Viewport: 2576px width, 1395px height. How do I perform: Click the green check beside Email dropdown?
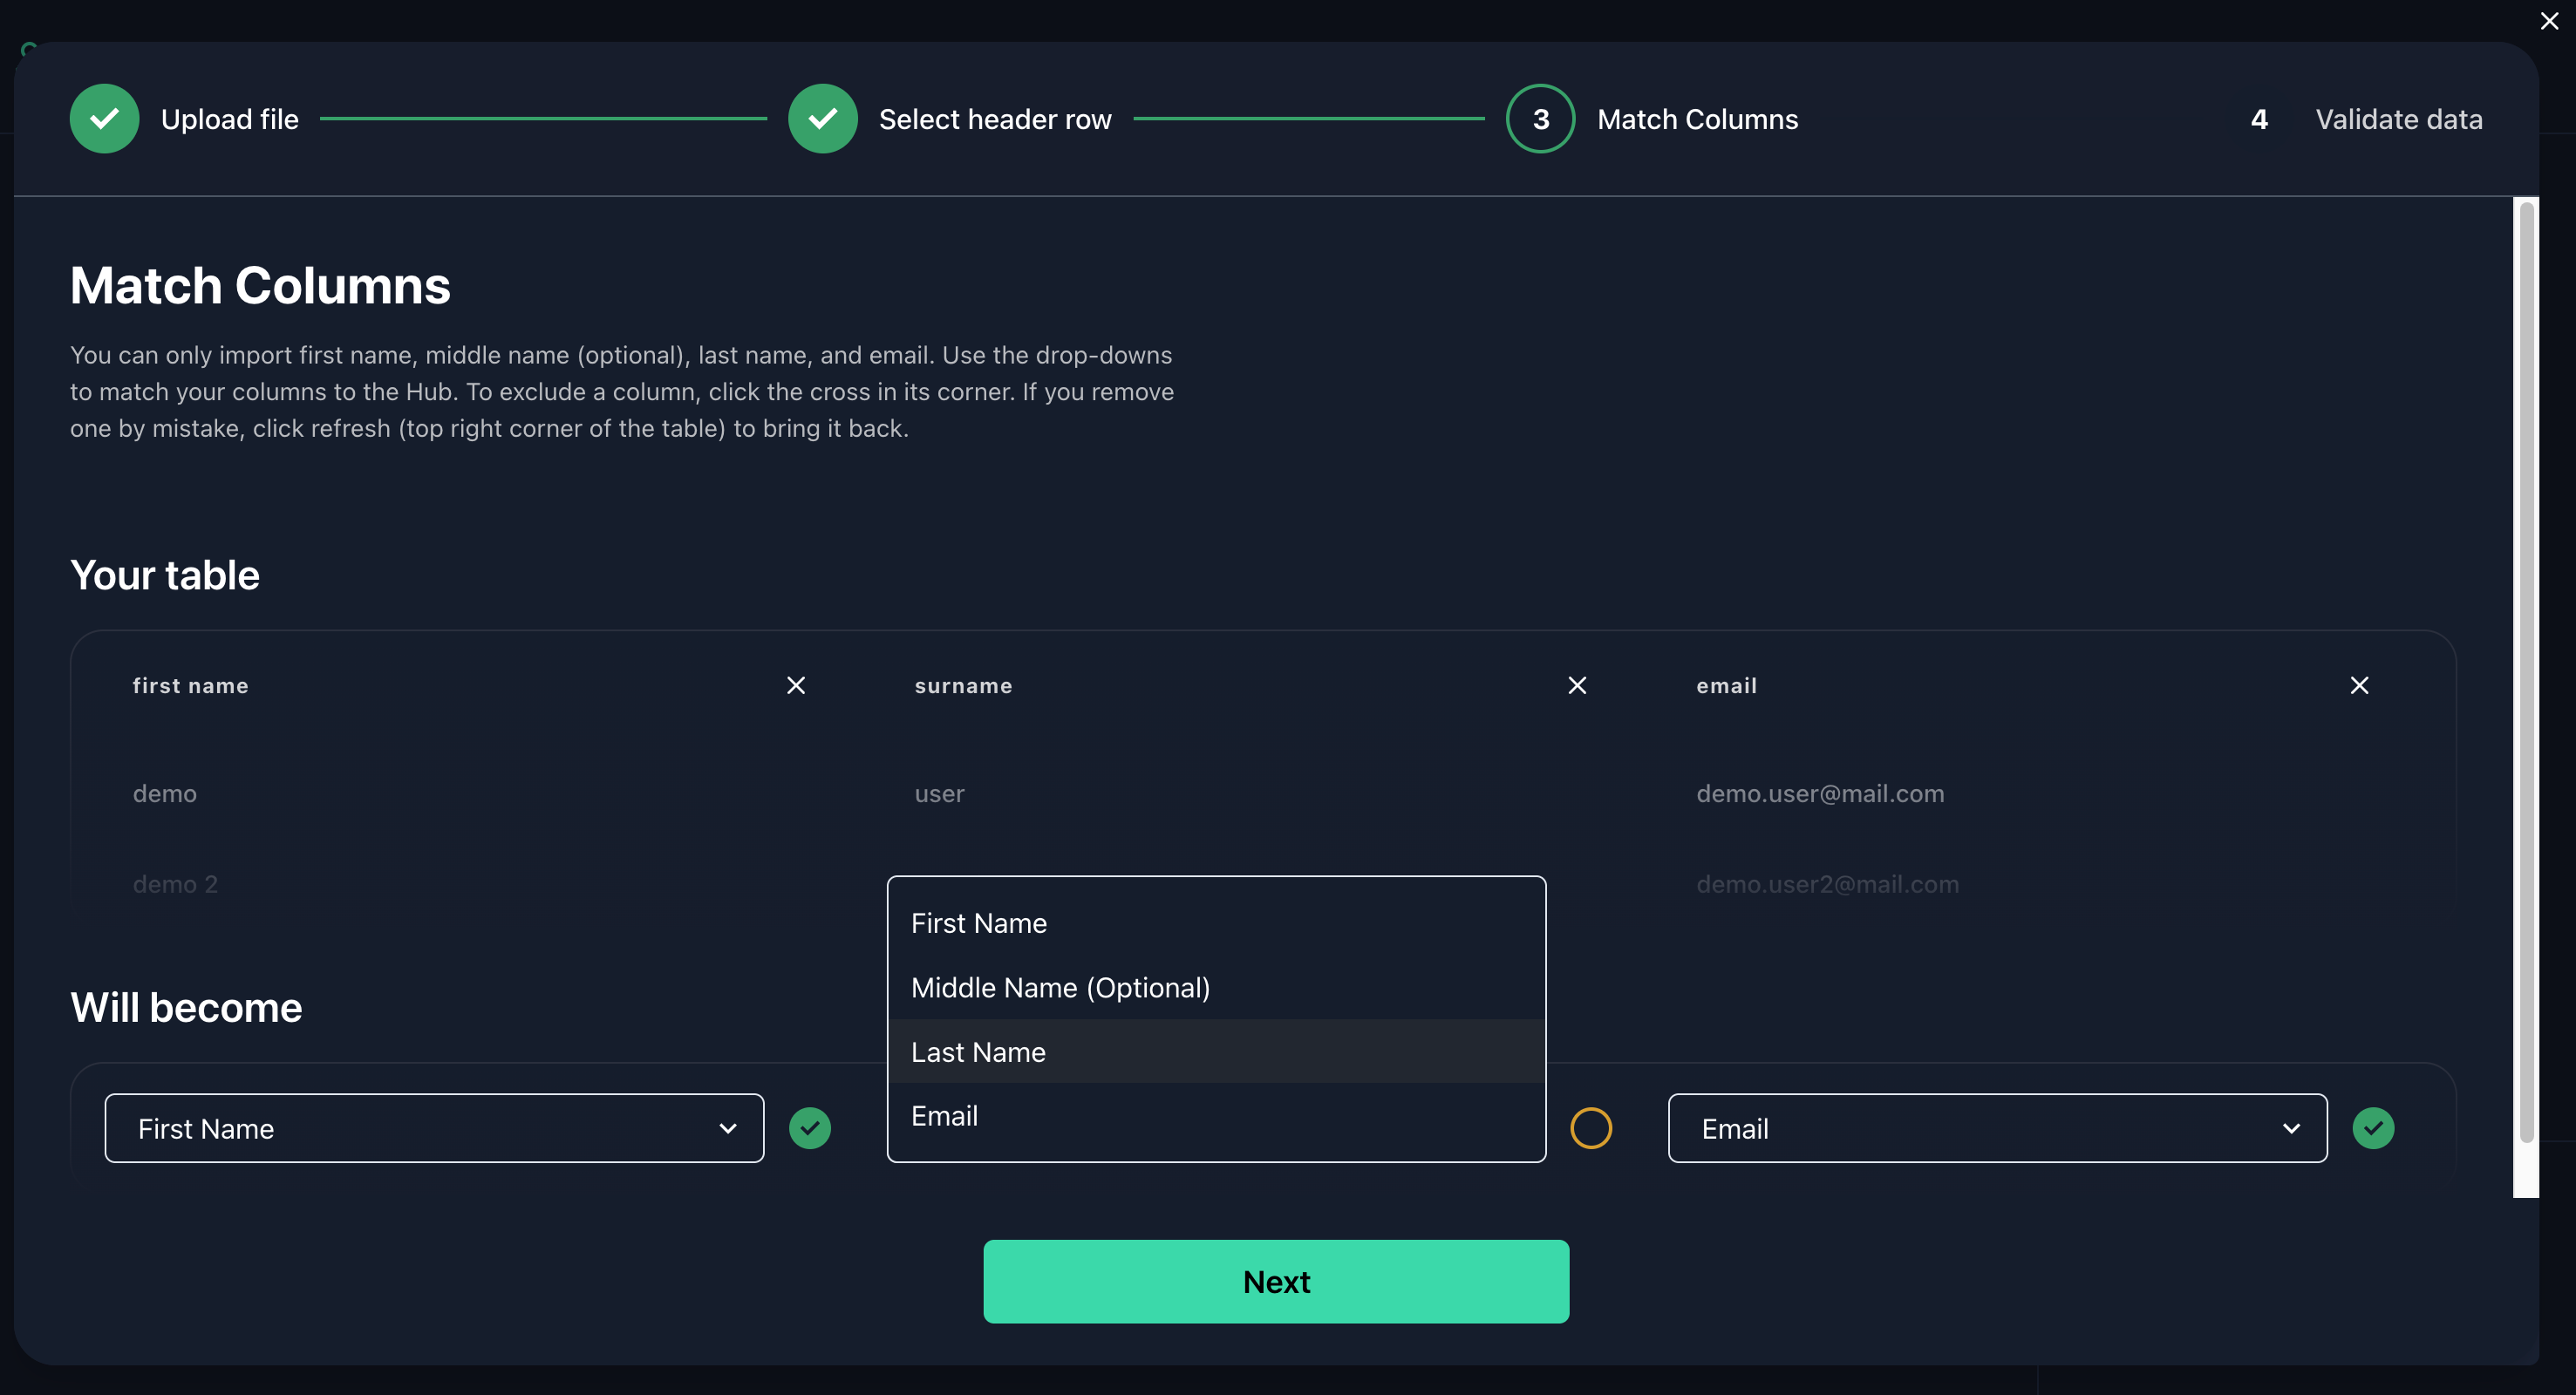click(2373, 1128)
